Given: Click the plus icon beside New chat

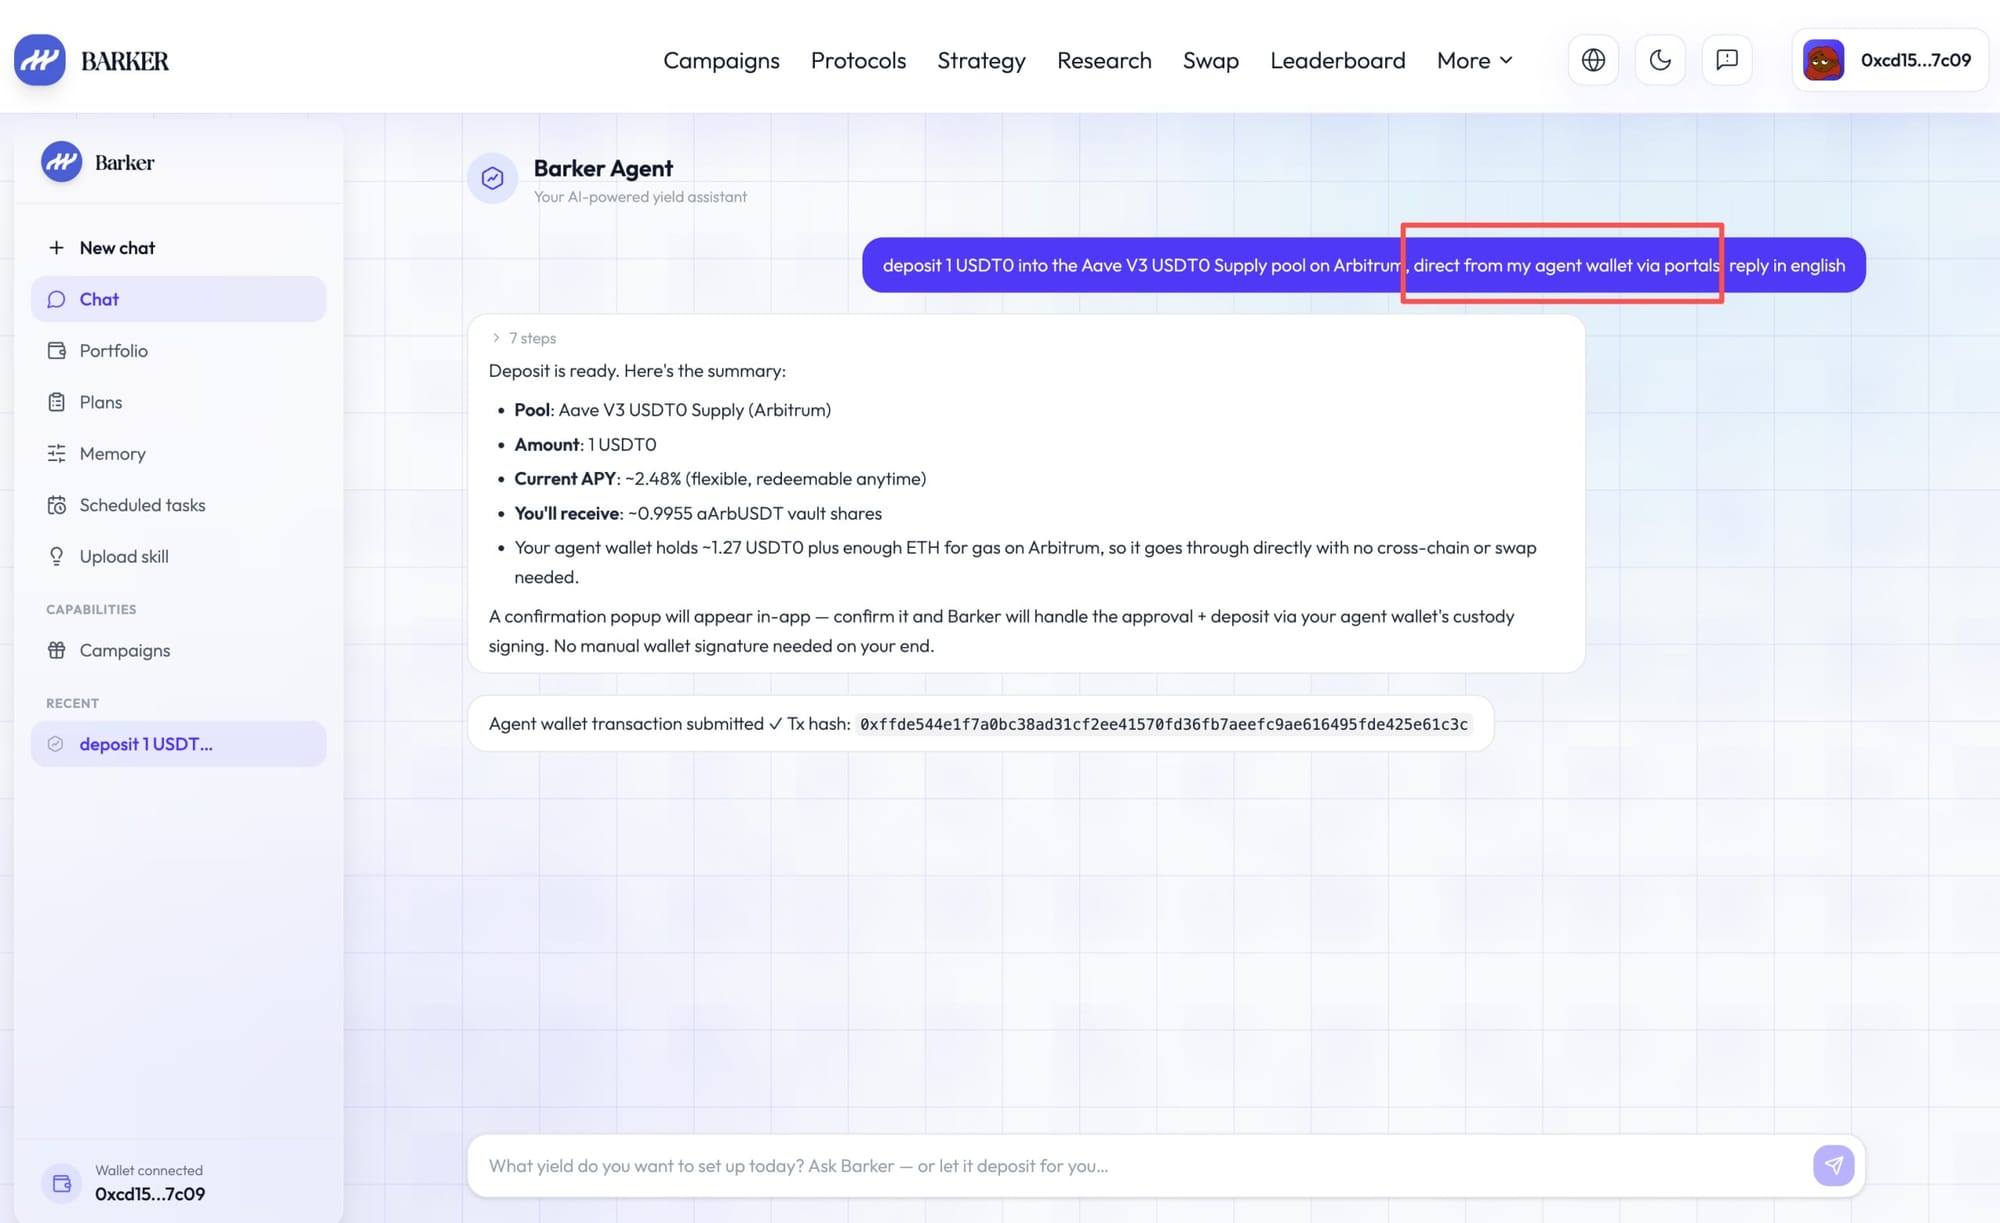Looking at the screenshot, I should pyautogui.click(x=56, y=248).
